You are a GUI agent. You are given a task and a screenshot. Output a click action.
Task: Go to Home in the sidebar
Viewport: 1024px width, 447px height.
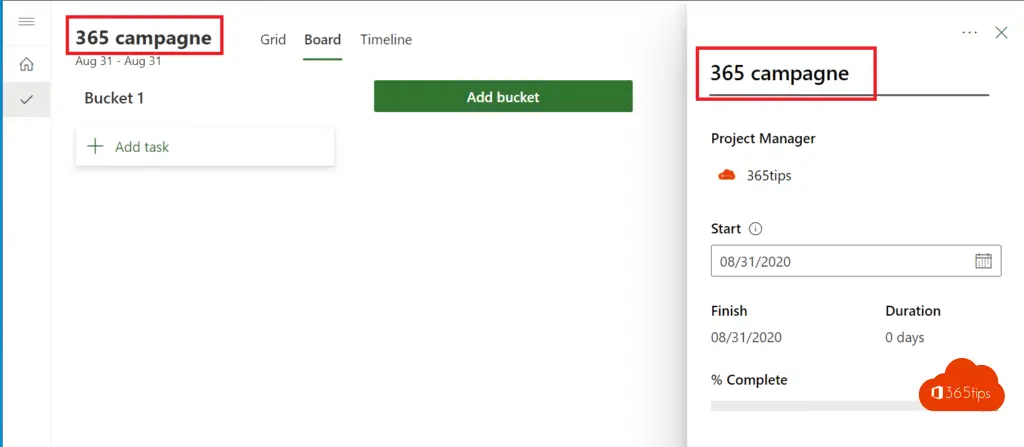click(26, 64)
